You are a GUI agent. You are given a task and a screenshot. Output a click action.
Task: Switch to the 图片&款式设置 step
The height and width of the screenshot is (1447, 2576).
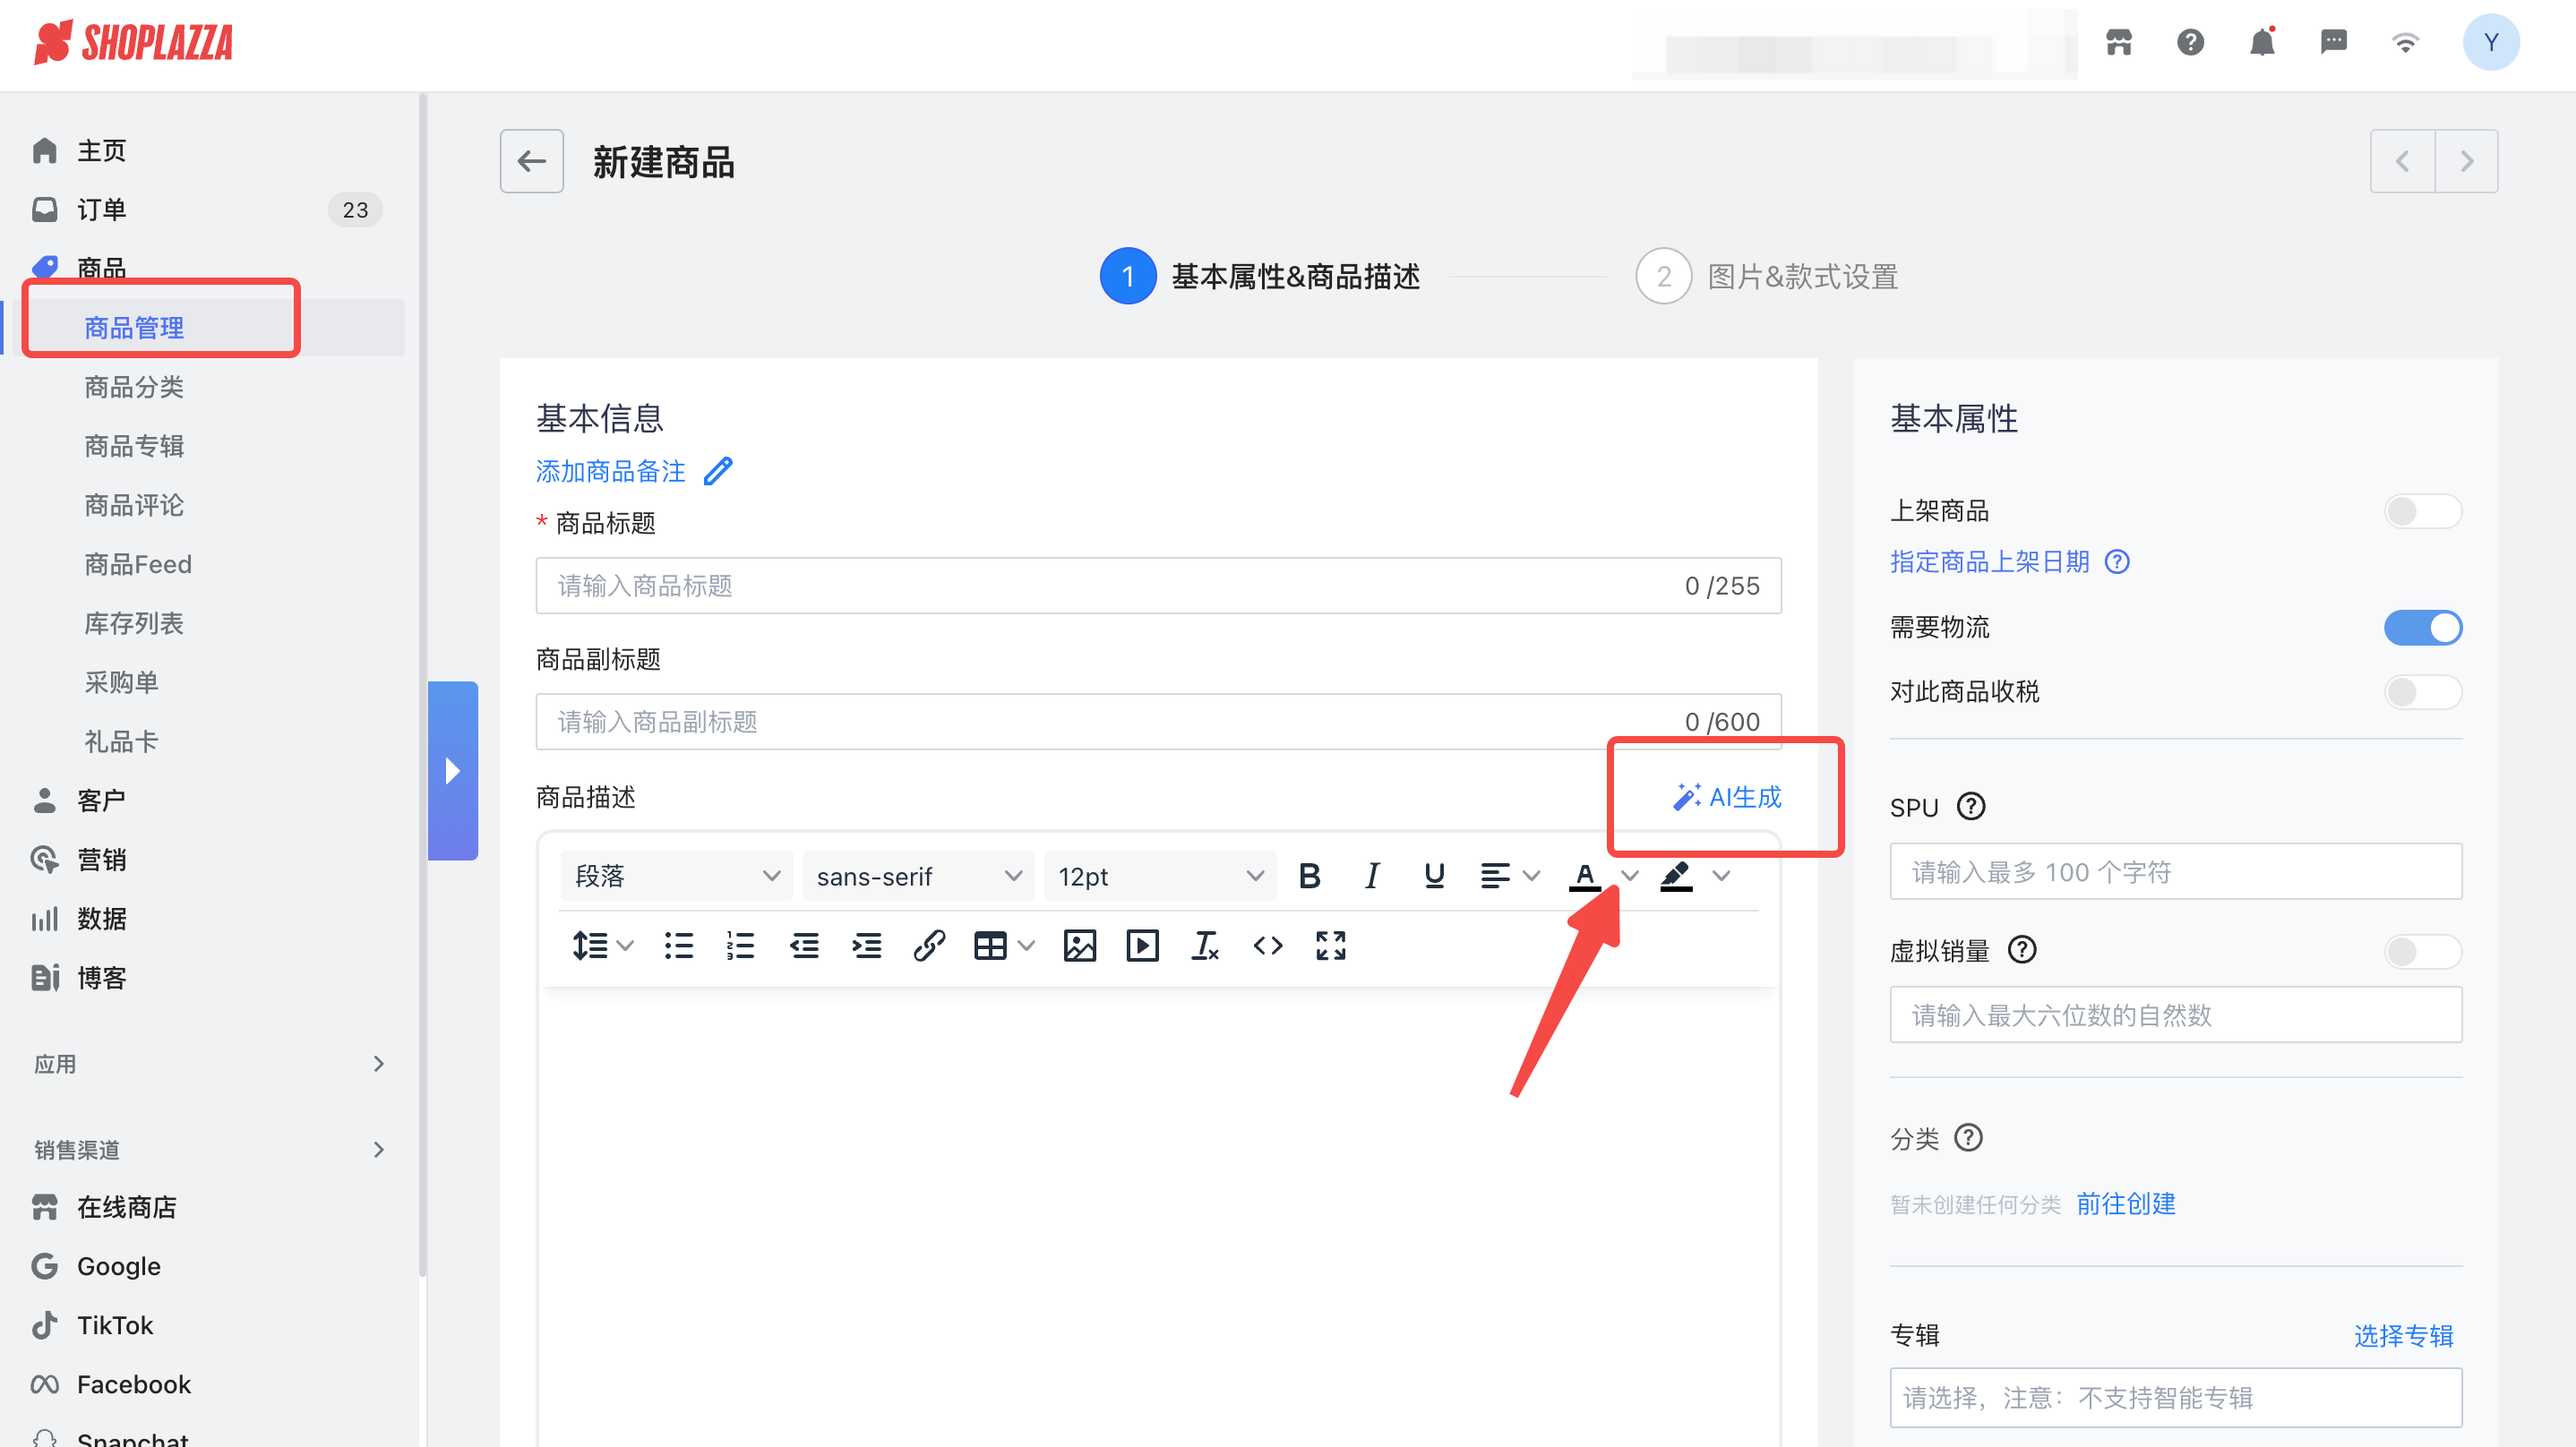pos(1800,276)
